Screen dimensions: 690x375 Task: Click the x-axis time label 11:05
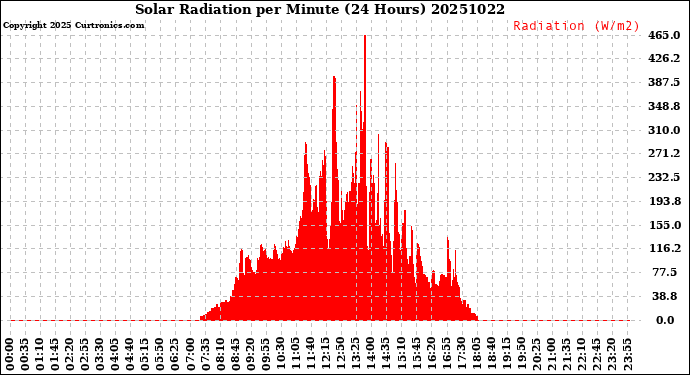tap(296, 355)
